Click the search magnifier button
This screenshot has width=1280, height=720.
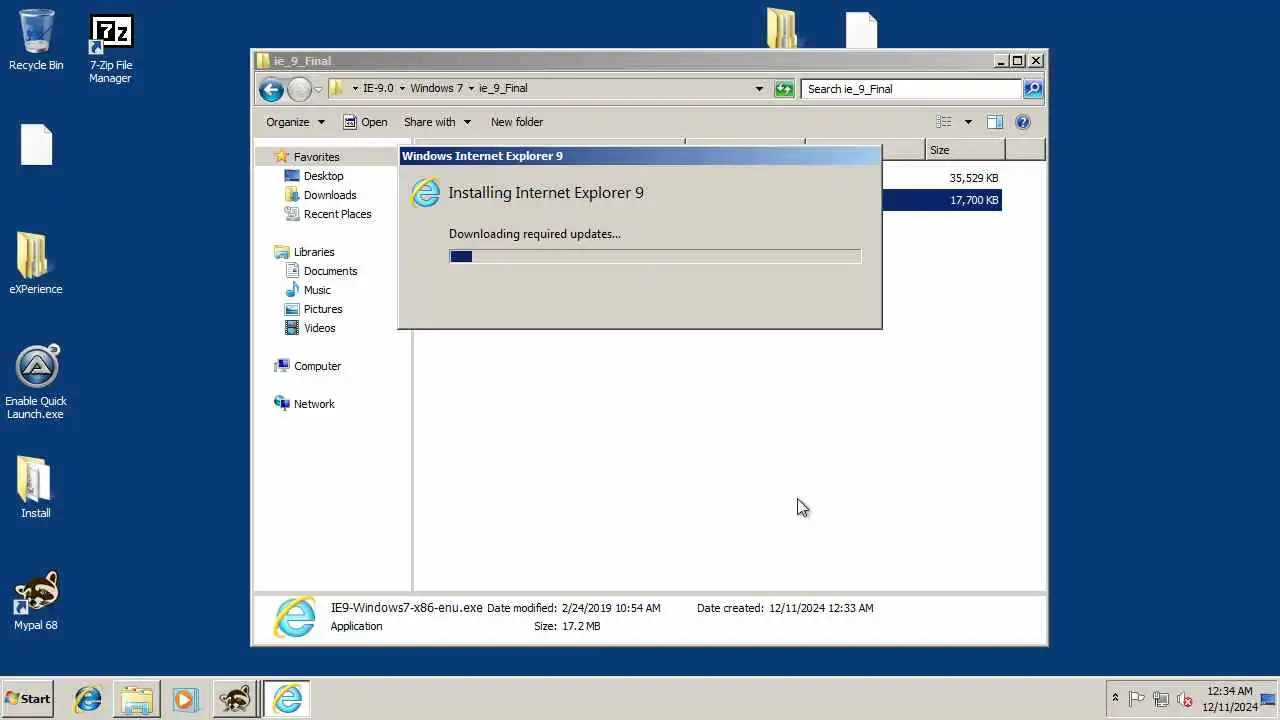[1033, 89]
